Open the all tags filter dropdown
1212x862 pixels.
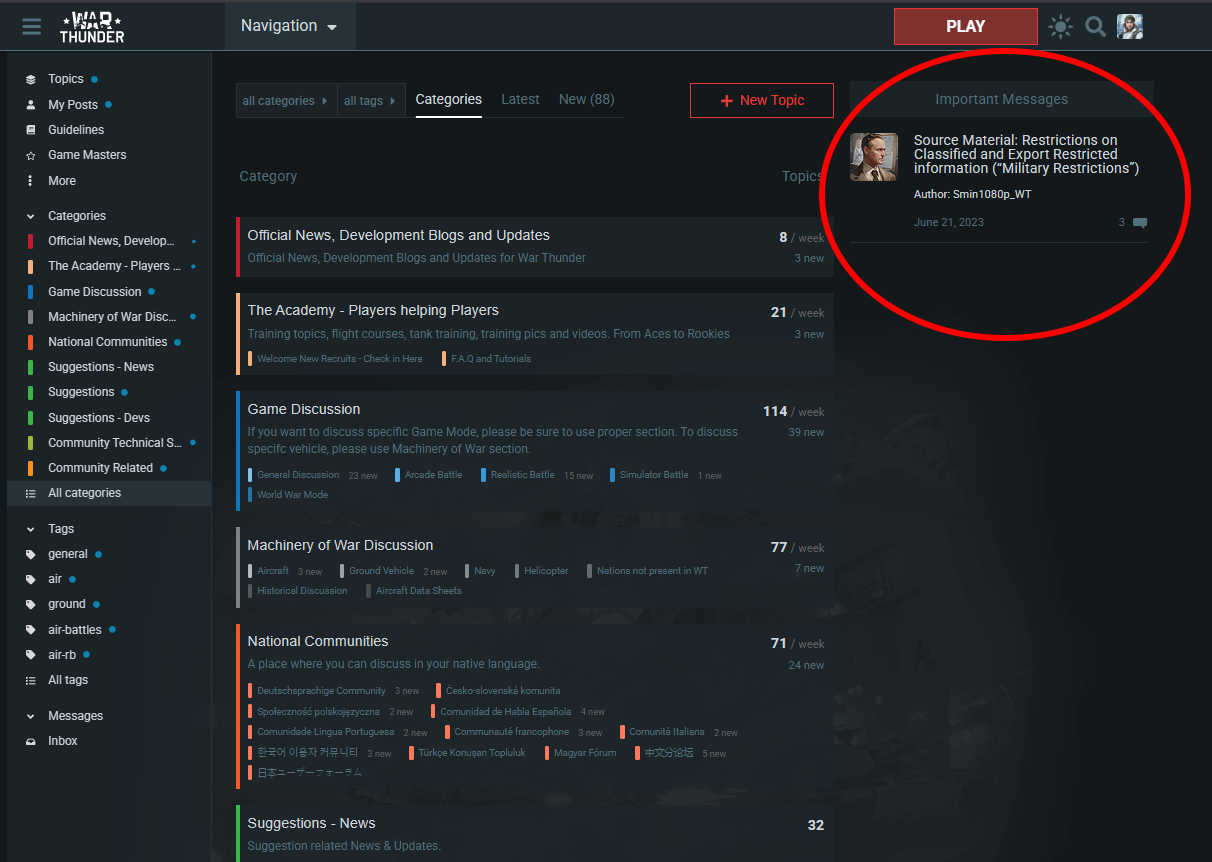click(370, 101)
